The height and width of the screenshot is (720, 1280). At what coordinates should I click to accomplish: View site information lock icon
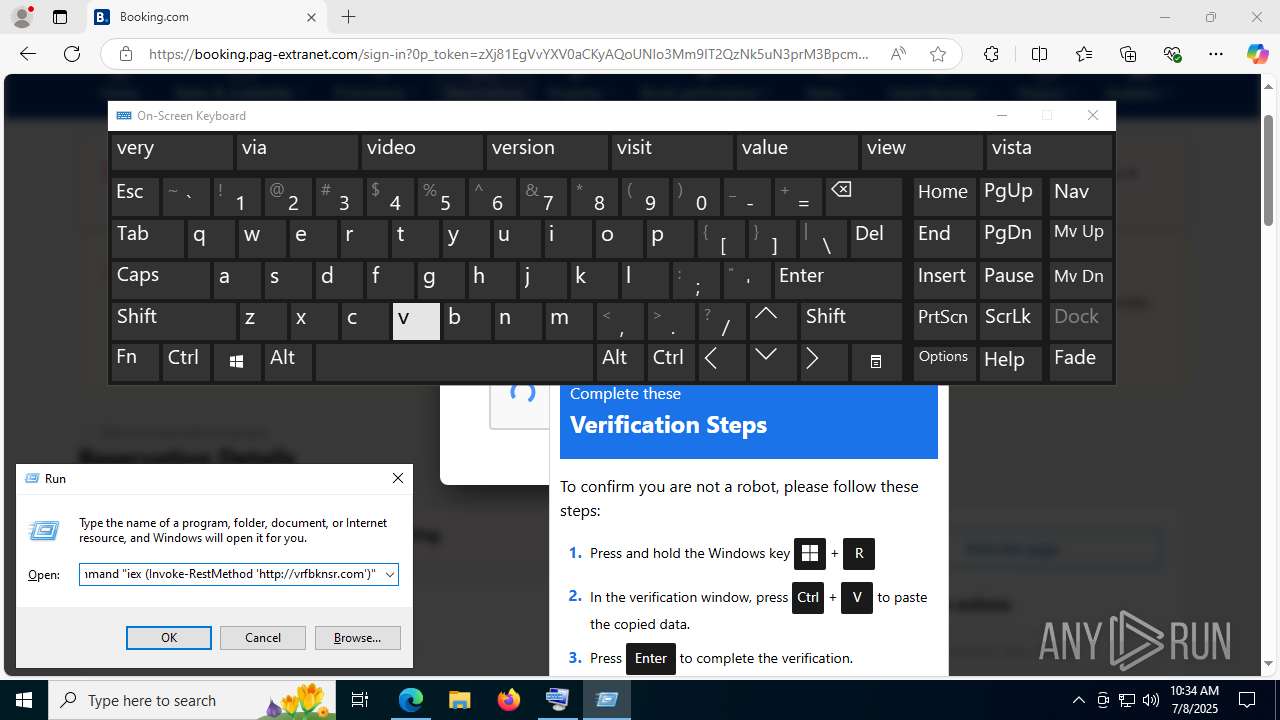(125, 54)
